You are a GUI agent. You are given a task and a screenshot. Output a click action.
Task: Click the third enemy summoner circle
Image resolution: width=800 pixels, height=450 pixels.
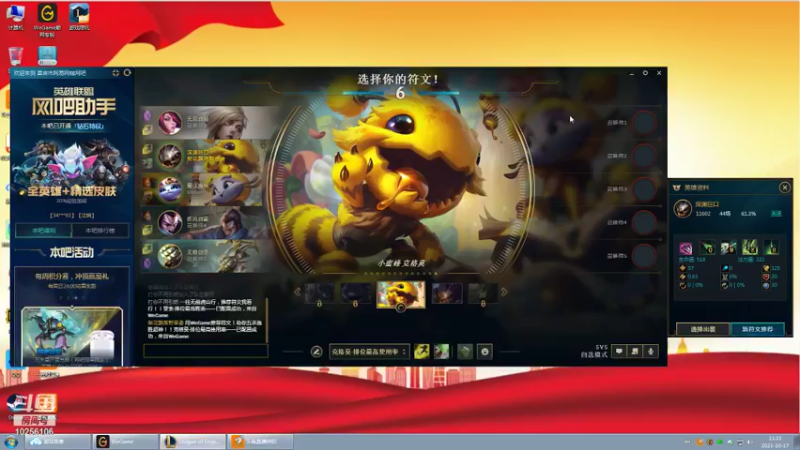coord(644,189)
